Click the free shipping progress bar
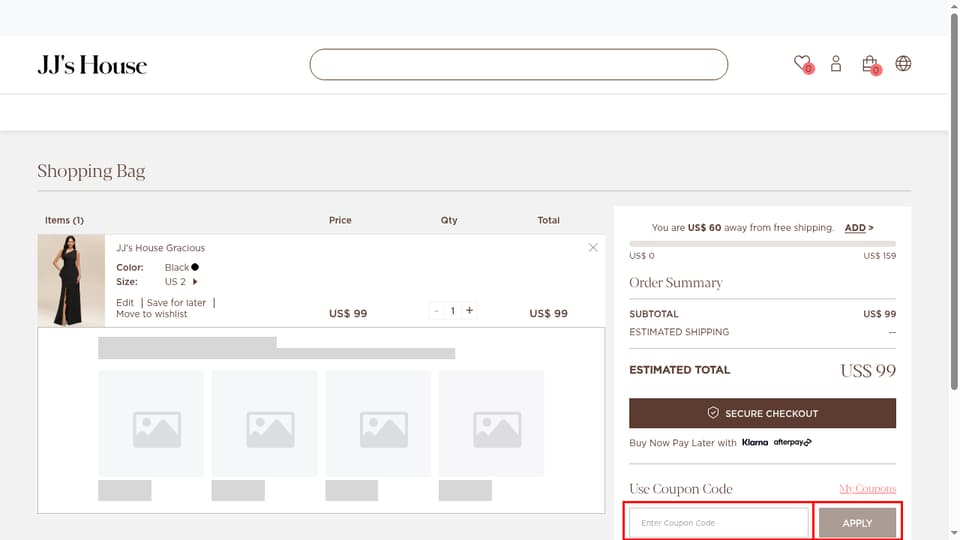 click(762, 244)
